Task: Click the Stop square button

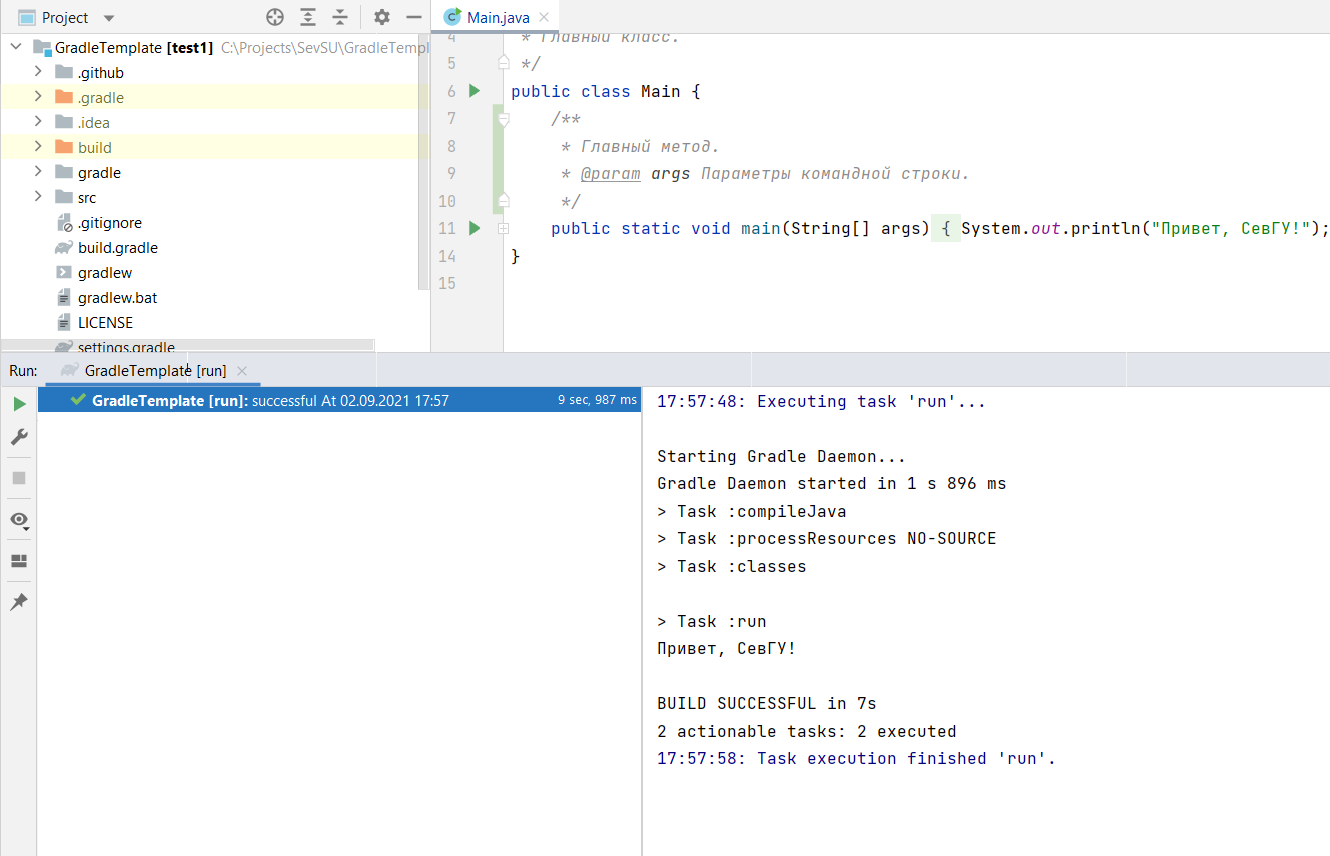Action: point(19,478)
